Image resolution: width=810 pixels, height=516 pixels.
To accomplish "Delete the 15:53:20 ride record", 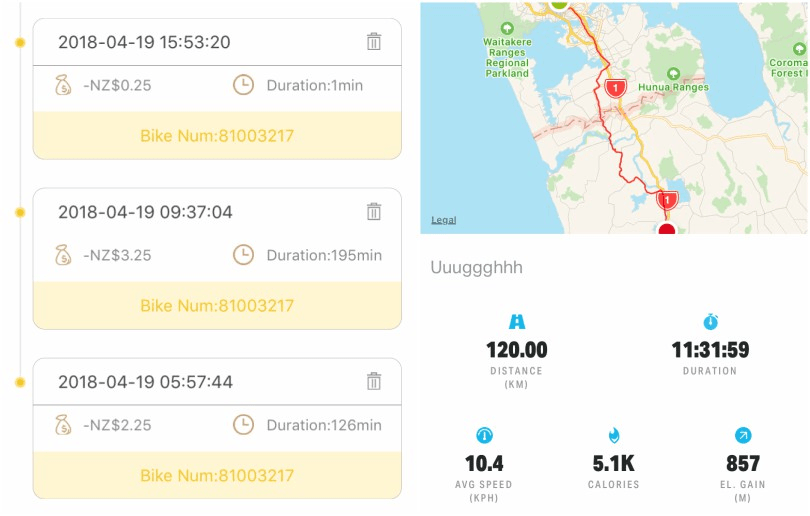I will point(374,42).
